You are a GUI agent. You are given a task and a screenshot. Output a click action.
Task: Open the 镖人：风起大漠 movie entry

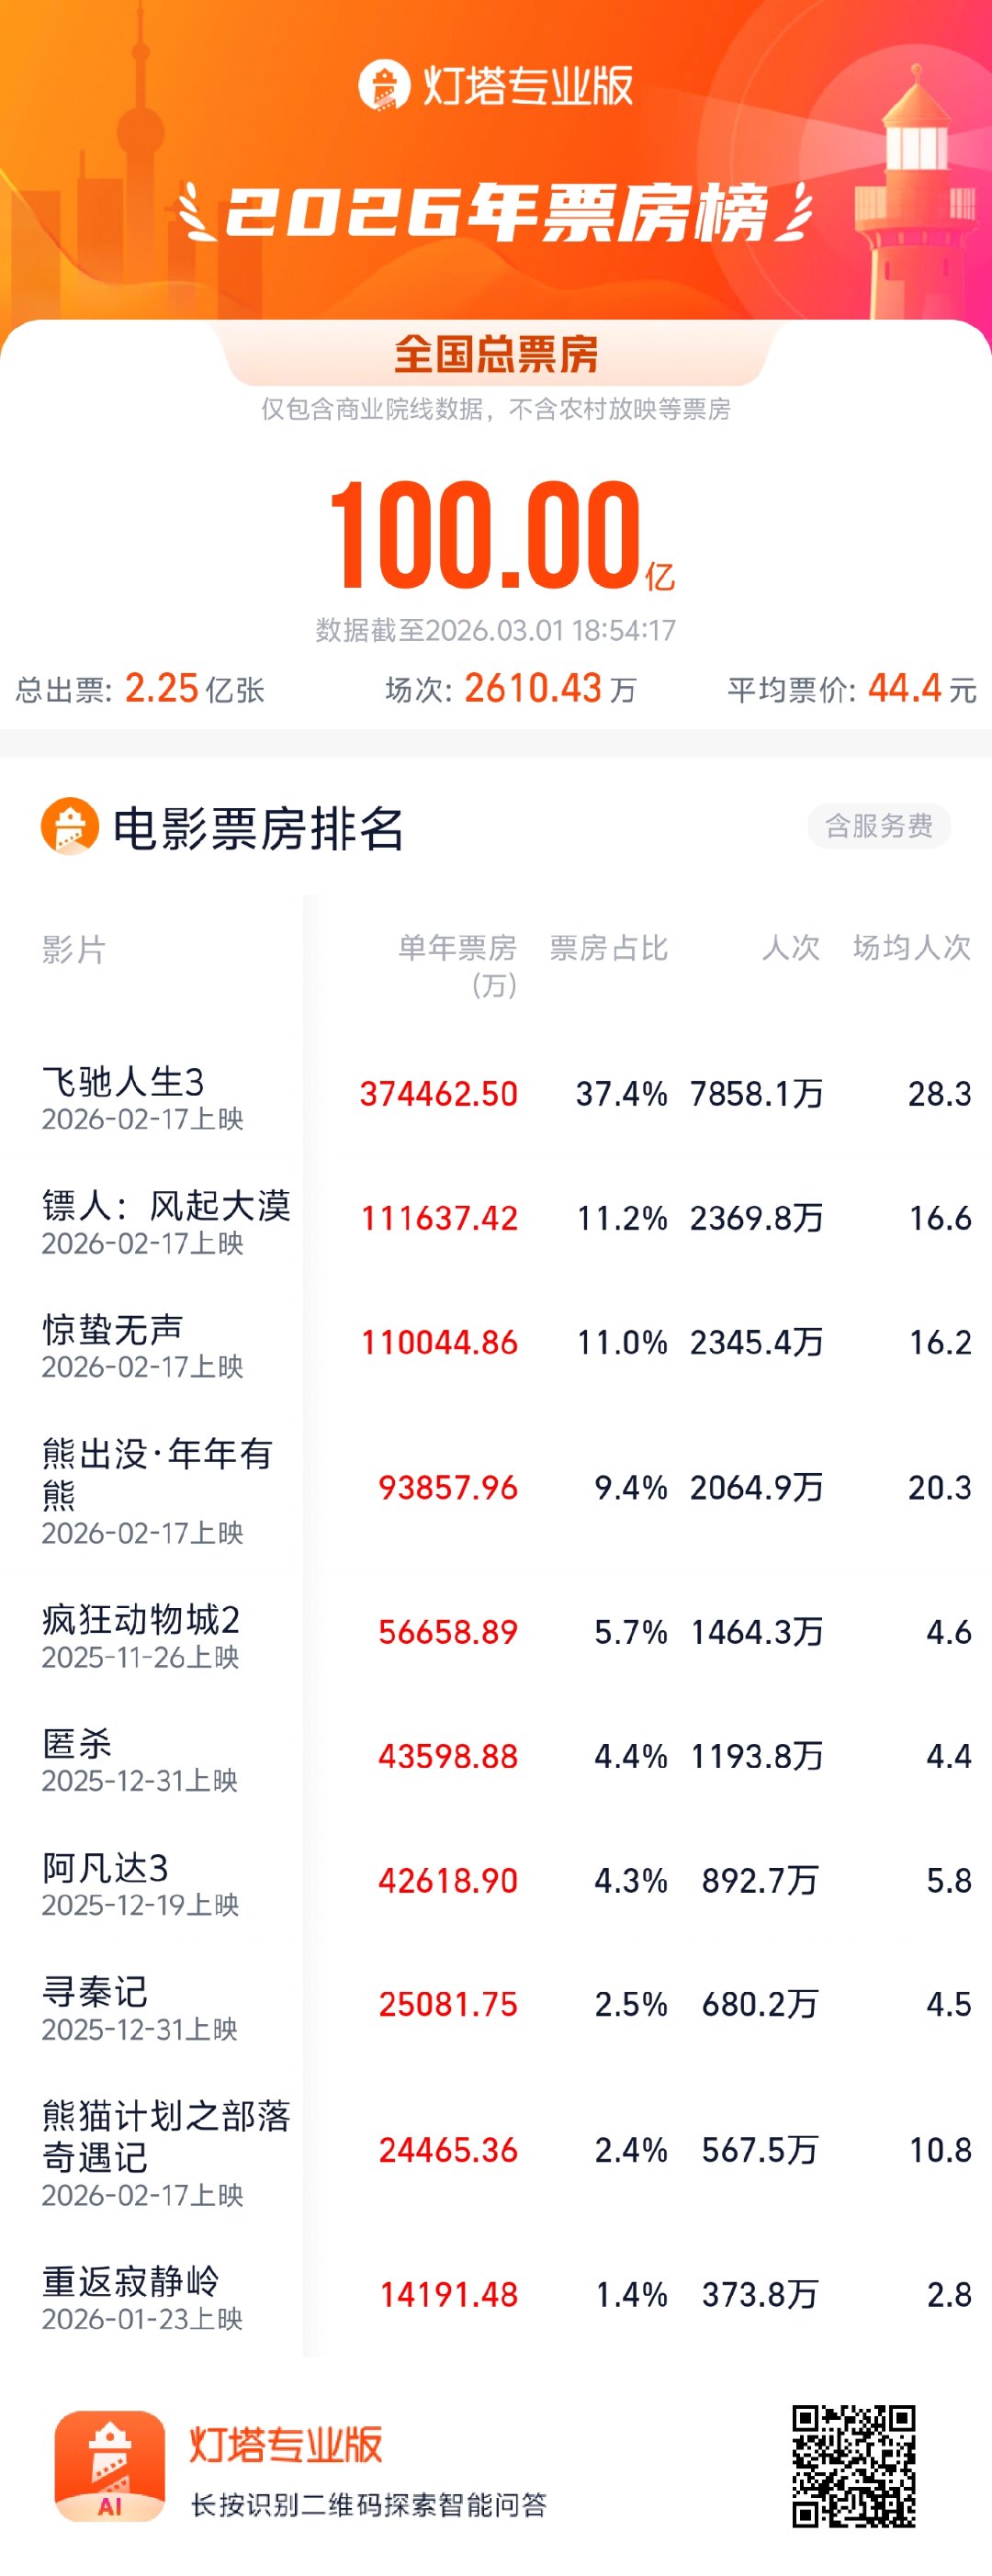(x=166, y=1206)
